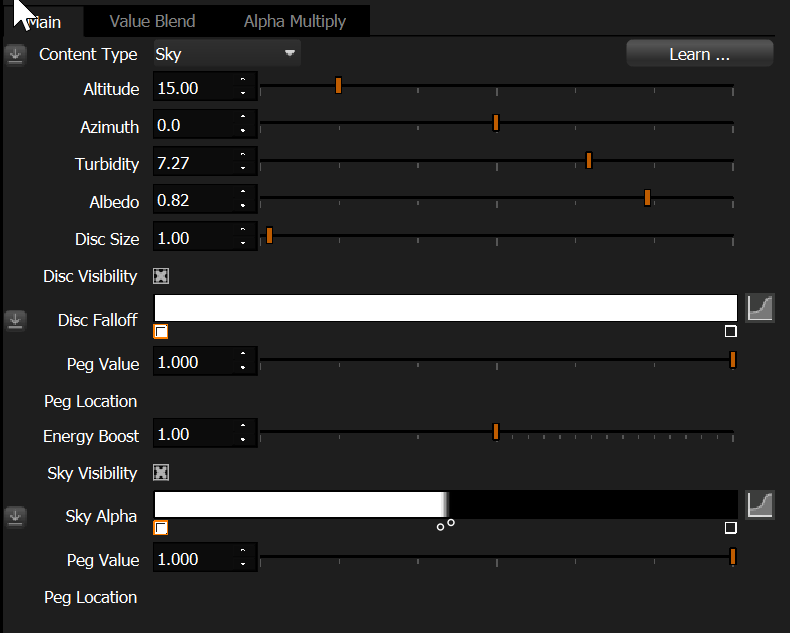Select the right peg of Disc Falloff gradient
The image size is (790, 633).
[x=730, y=332]
